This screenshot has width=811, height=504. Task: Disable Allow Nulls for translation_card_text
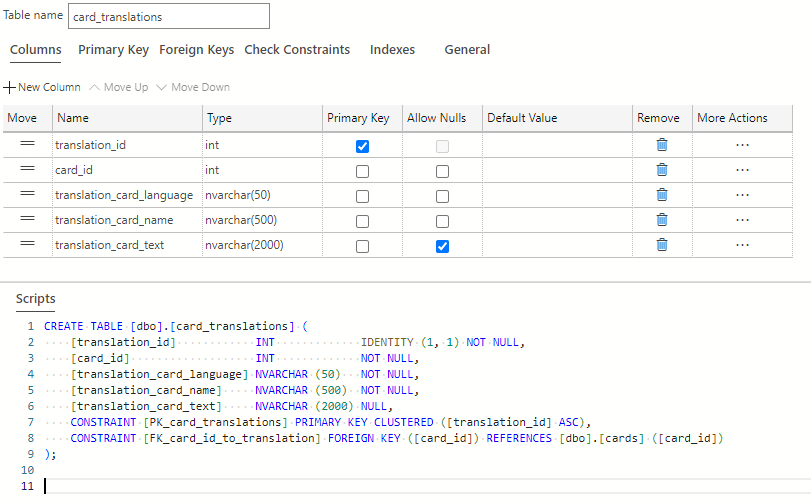[x=442, y=246]
